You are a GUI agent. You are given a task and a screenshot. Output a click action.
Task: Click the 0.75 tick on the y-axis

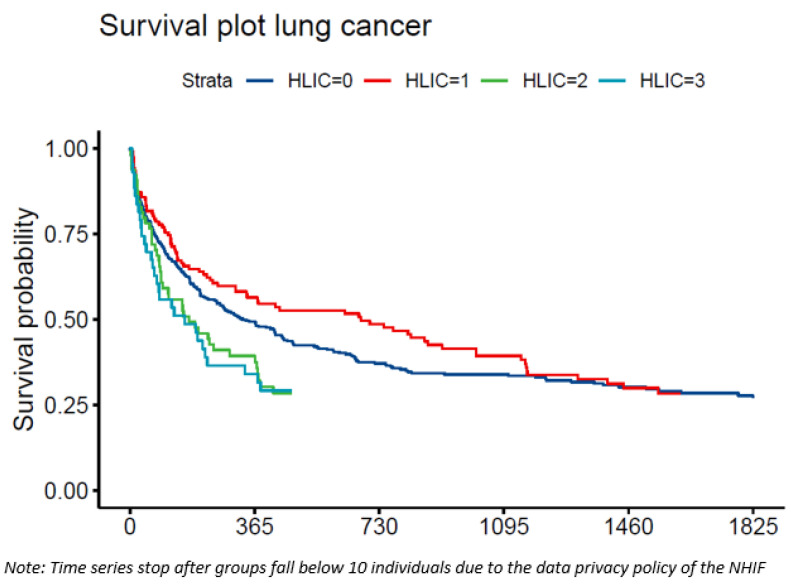pyautogui.click(x=67, y=235)
